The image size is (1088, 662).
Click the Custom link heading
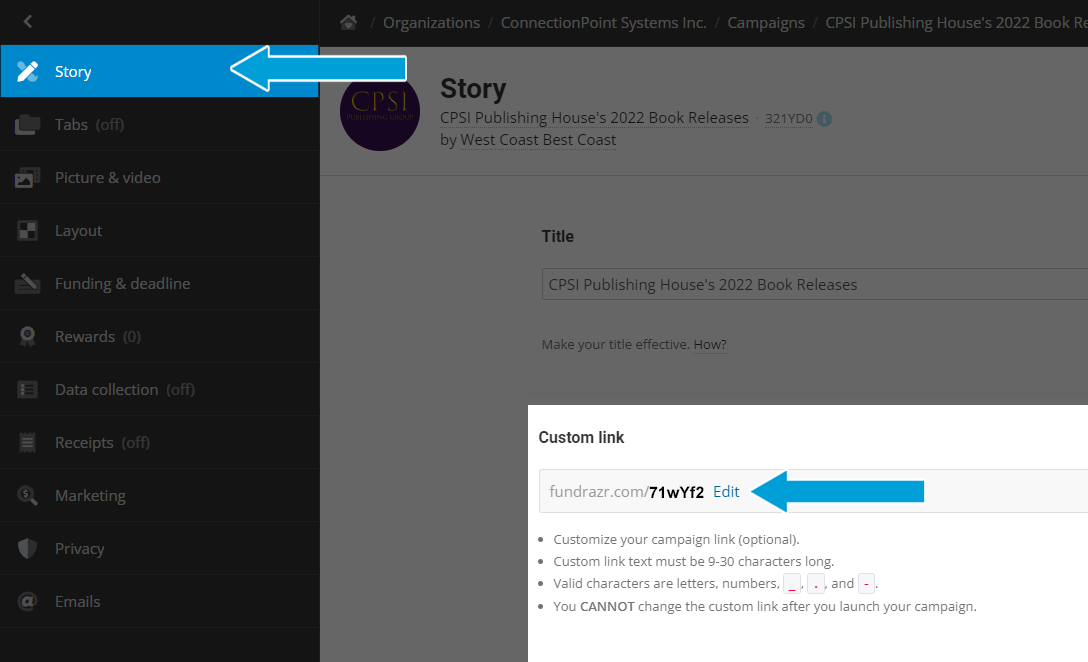pos(581,437)
